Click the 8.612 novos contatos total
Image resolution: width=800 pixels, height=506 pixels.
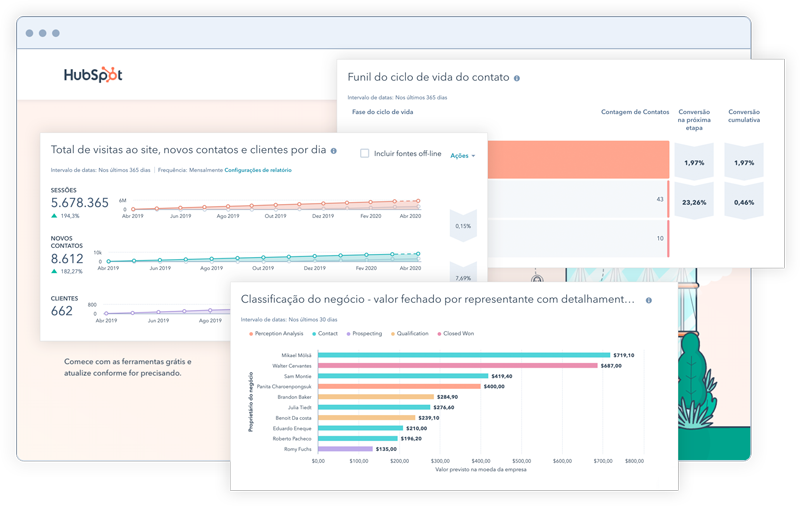67,259
